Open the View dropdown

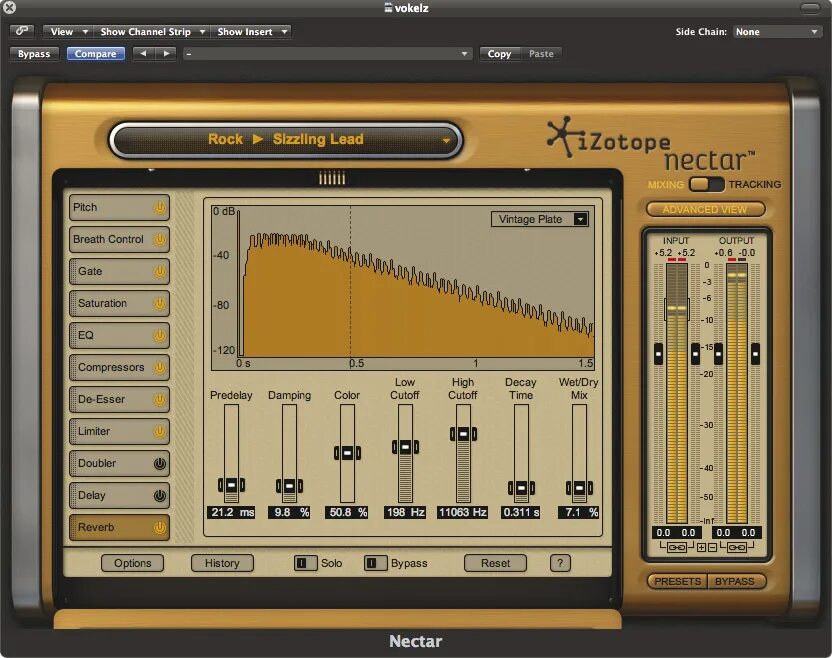67,31
